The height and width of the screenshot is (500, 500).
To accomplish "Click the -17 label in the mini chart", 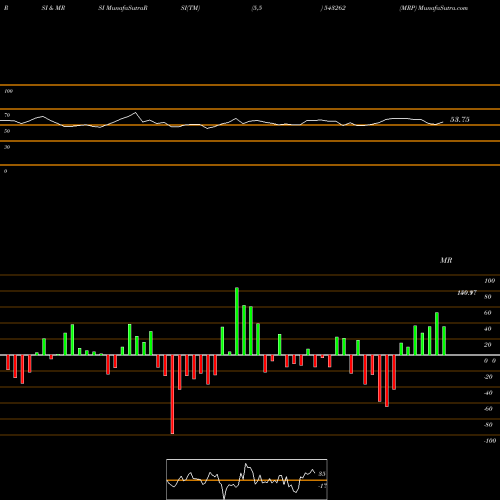I will 322,486.
